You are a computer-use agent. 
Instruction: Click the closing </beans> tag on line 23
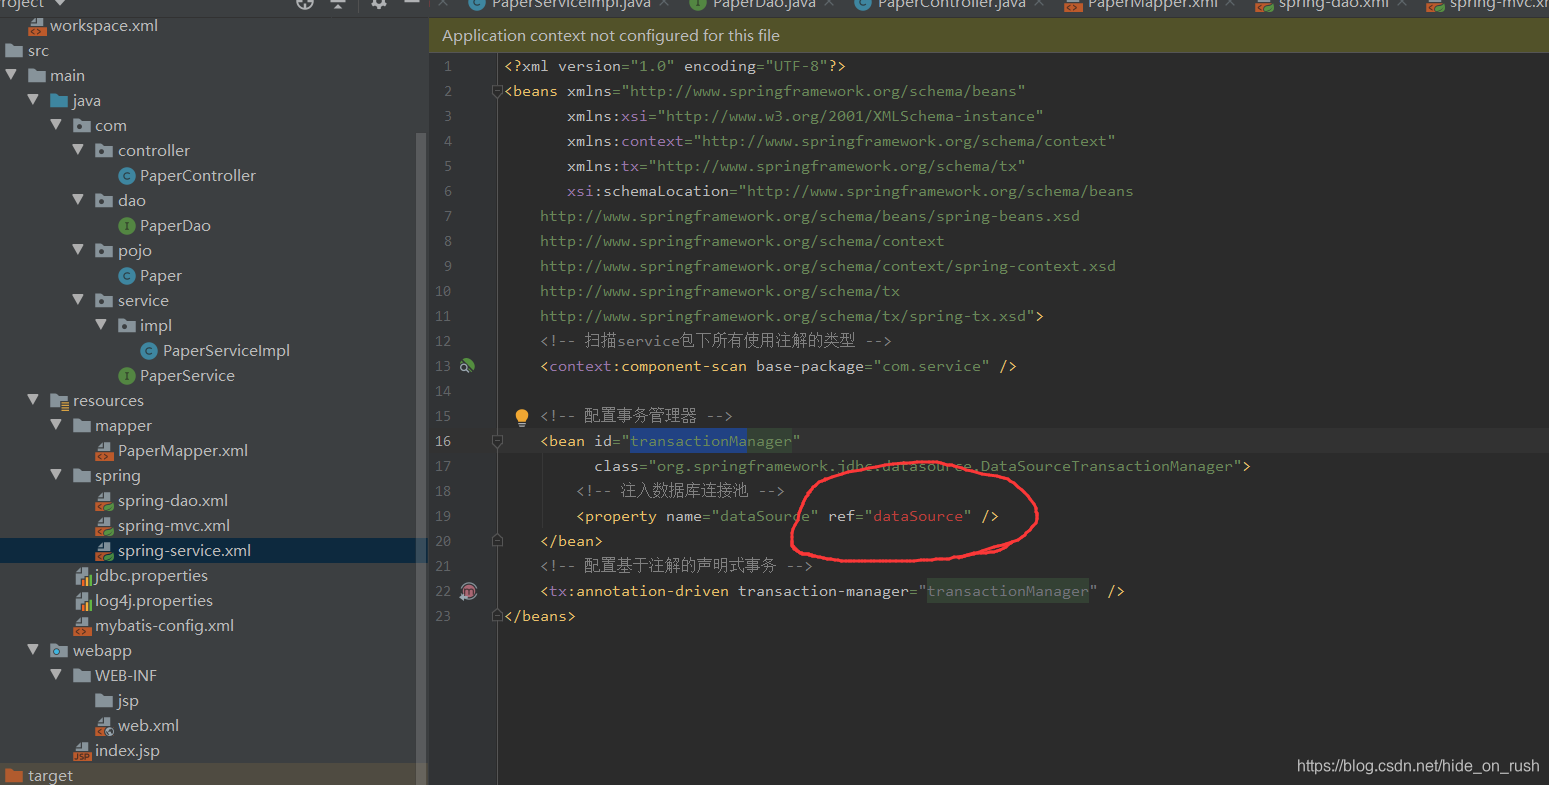(540, 616)
